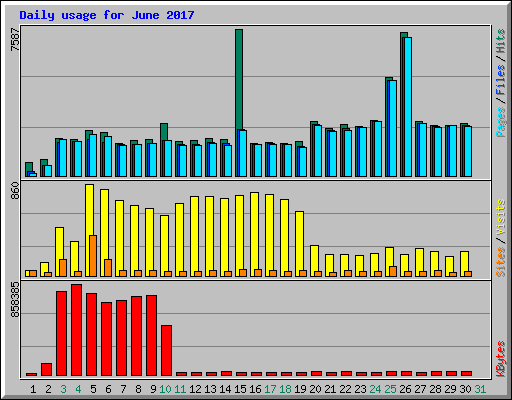
Task: Select day 22 on the x-axis
Action: (345, 389)
